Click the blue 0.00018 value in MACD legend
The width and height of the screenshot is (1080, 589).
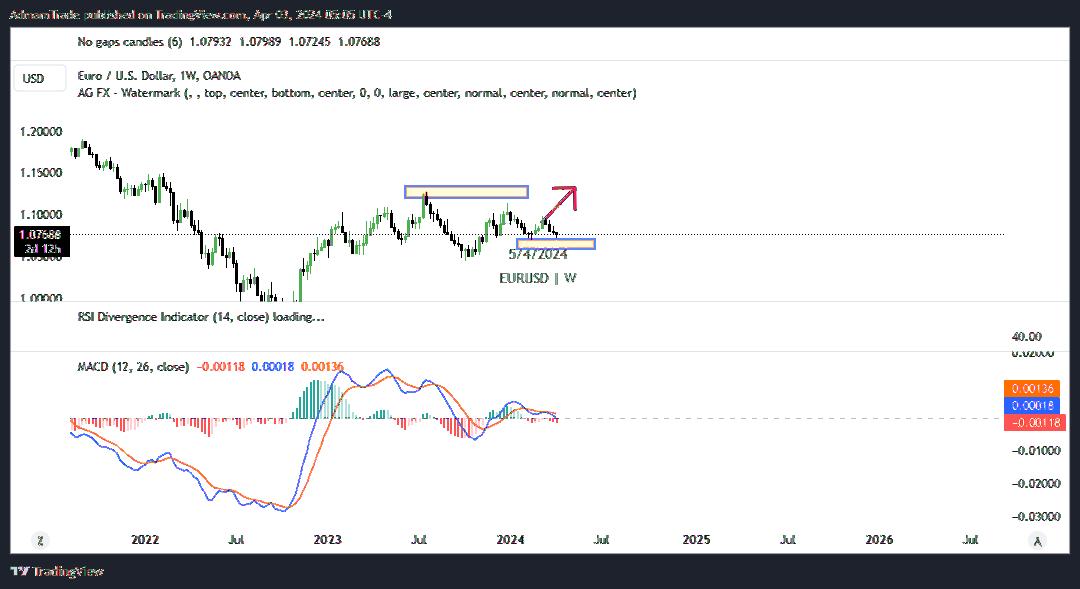tap(273, 366)
